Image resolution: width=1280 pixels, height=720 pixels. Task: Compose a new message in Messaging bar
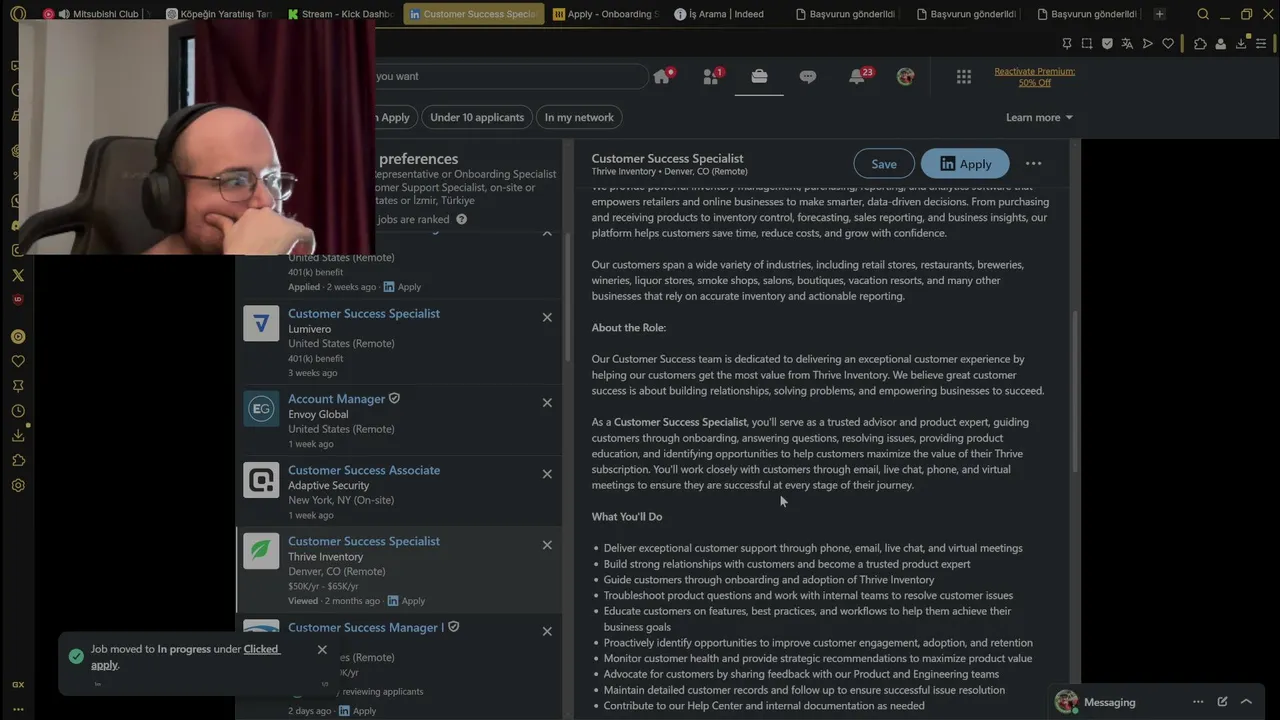pos(1222,702)
